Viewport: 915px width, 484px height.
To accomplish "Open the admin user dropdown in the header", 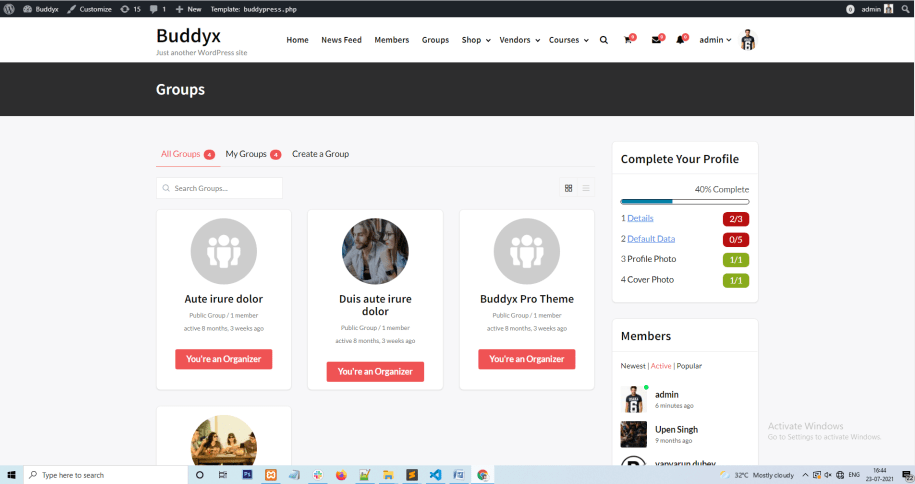I will coord(715,40).
